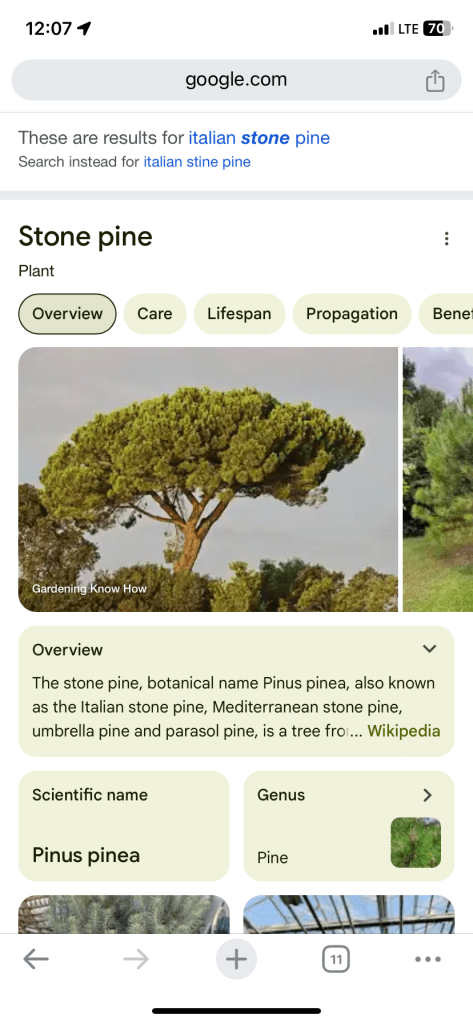The image size is (473, 1023).
Task: Switch to the Lifespan chip
Action: [x=239, y=314]
